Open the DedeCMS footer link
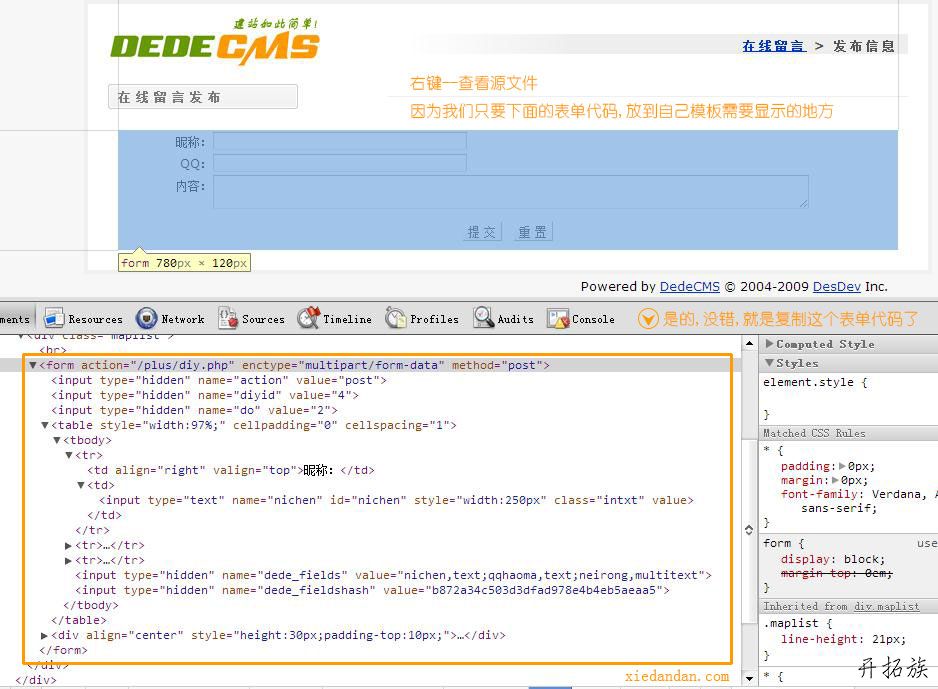 pos(690,286)
